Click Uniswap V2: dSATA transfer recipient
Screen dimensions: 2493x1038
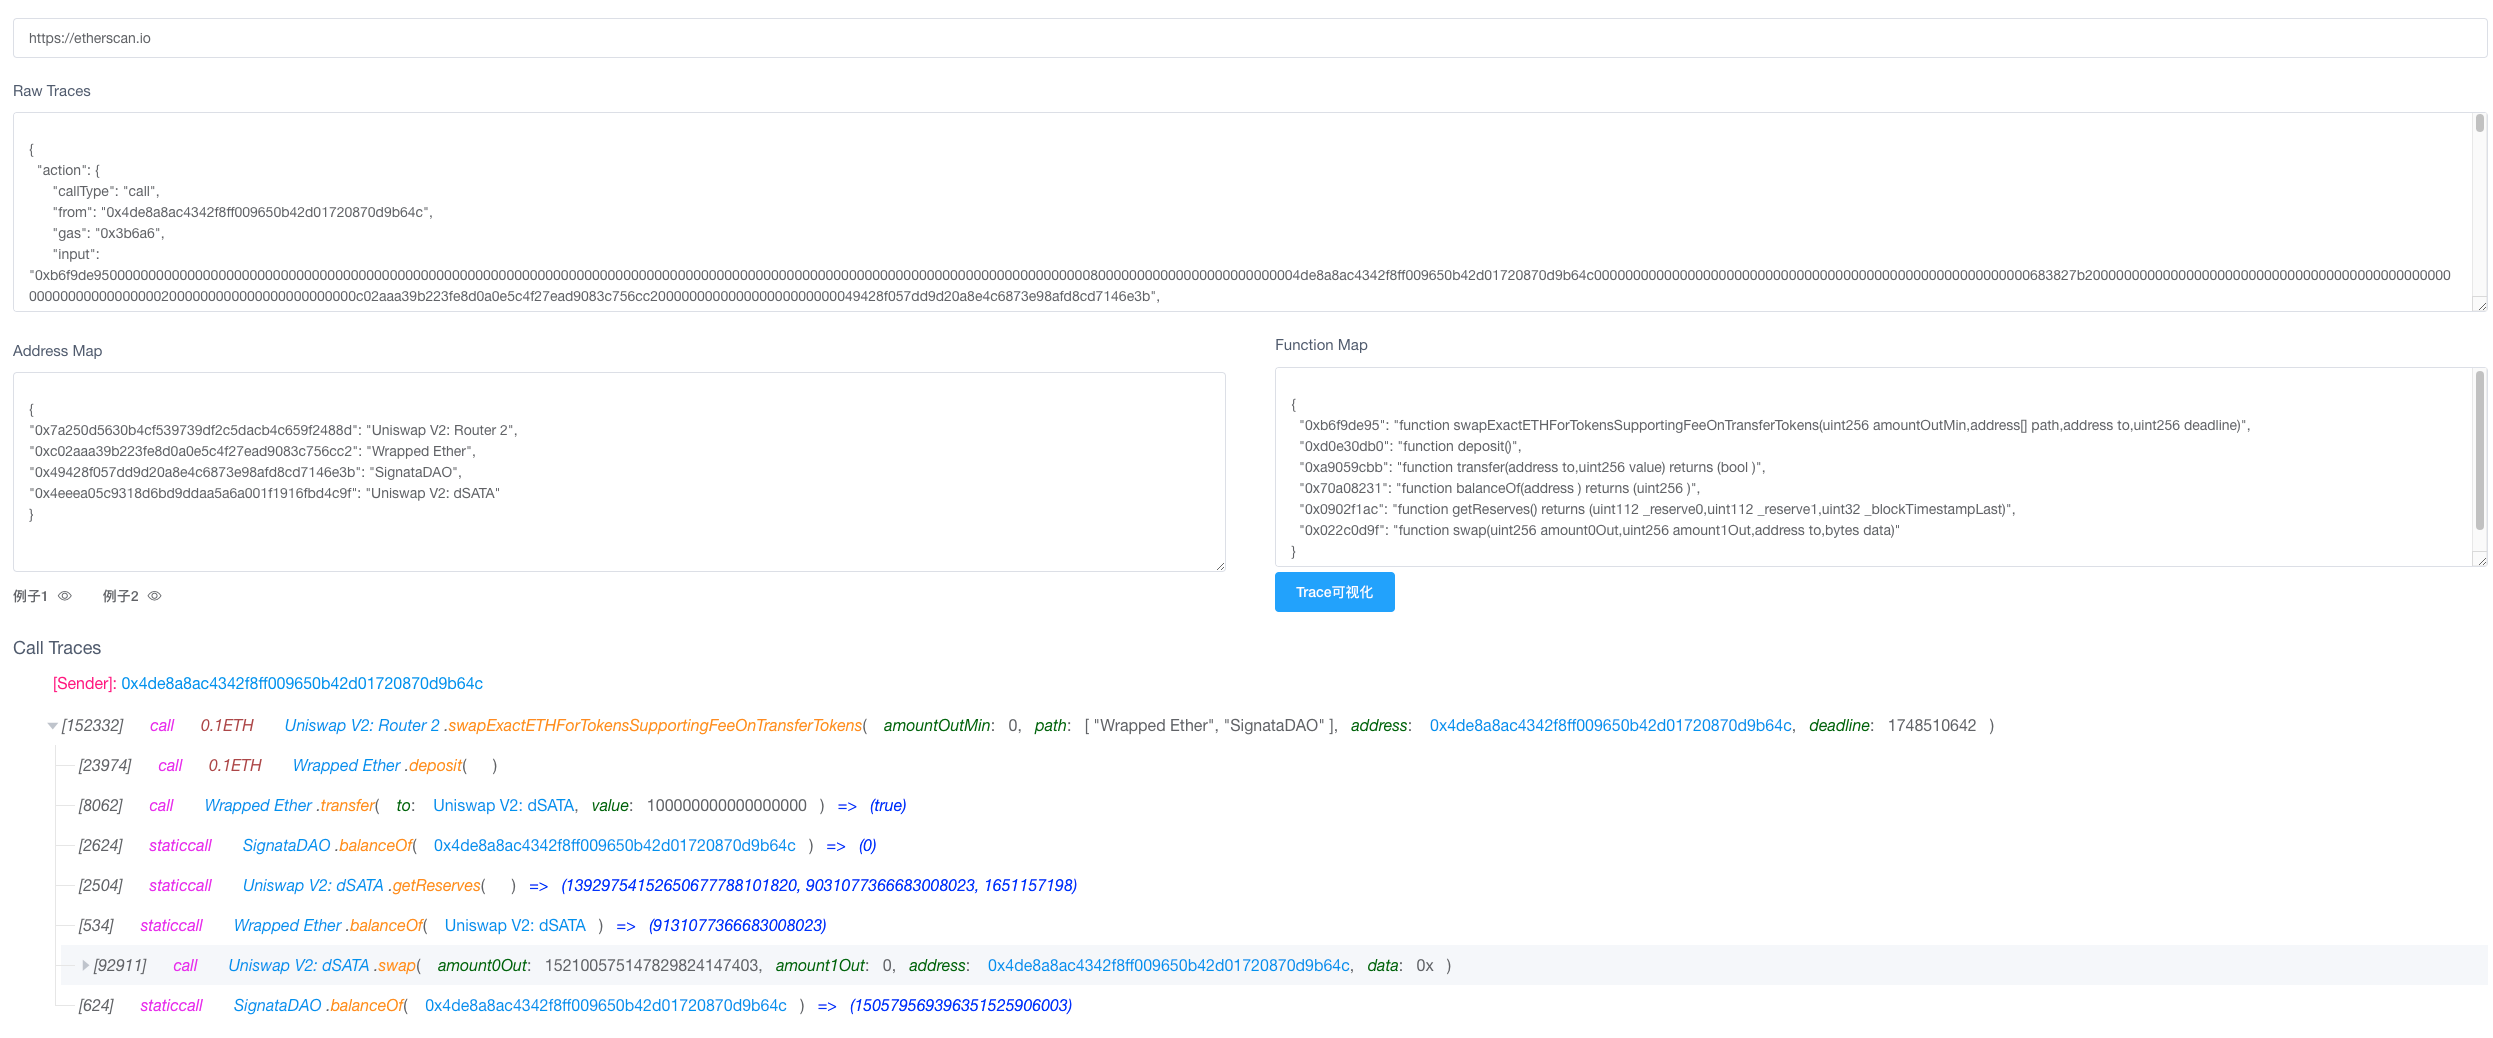pyautogui.click(x=504, y=806)
